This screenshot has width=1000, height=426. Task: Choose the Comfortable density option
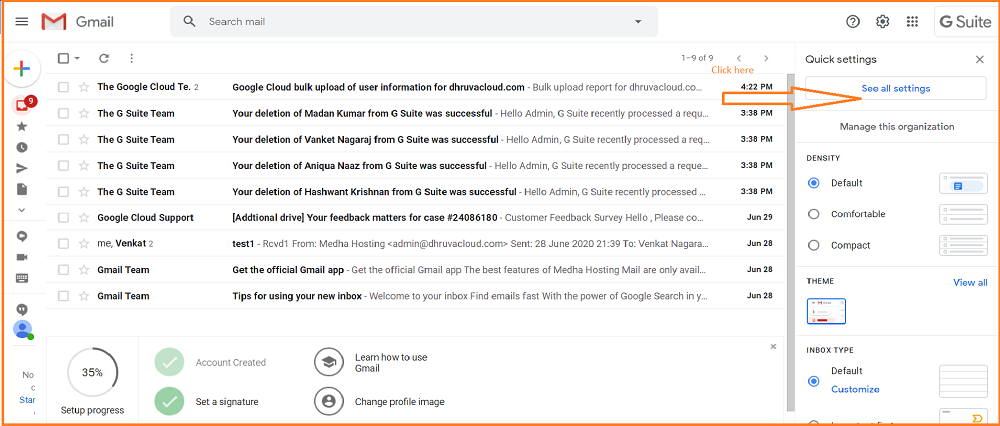point(813,214)
